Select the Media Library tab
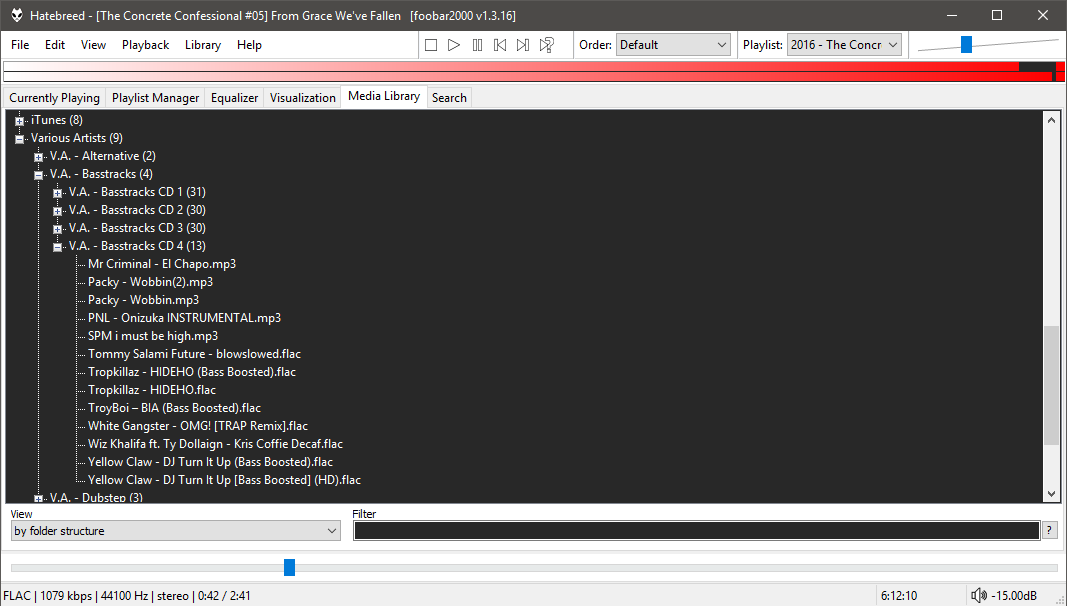This screenshot has height=606, width=1067. [384, 96]
